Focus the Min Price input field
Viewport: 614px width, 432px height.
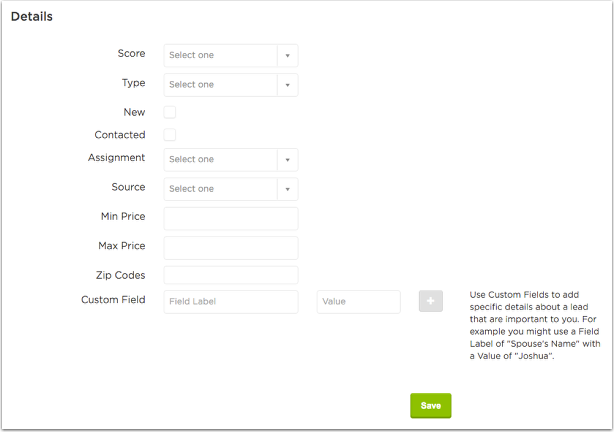[x=231, y=219]
